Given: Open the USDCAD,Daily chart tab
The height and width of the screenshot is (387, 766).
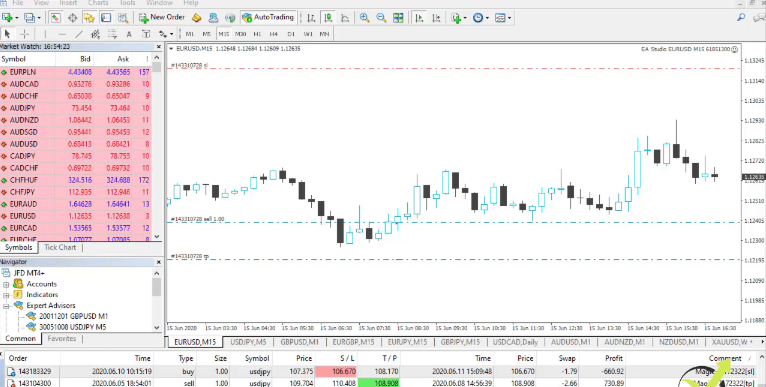Looking at the screenshot, I should click(x=515, y=342).
